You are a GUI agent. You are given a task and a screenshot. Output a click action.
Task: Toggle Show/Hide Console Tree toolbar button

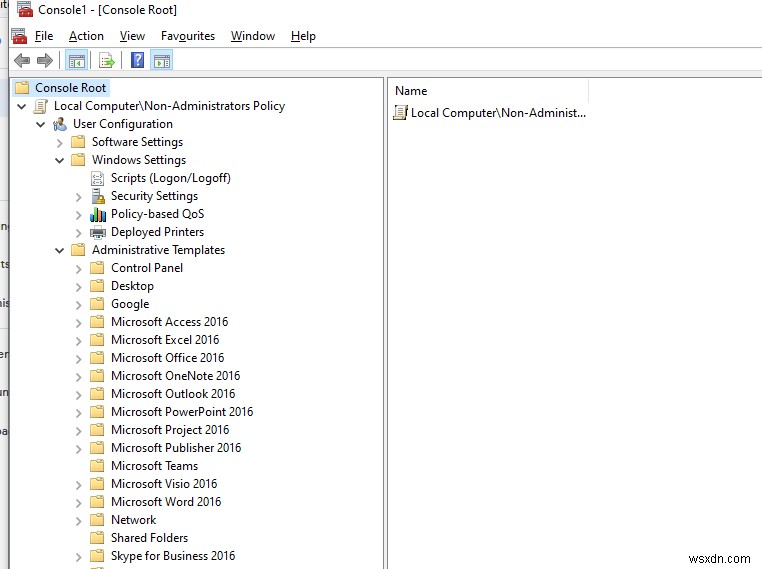pyautogui.click(x=77, y=61)
